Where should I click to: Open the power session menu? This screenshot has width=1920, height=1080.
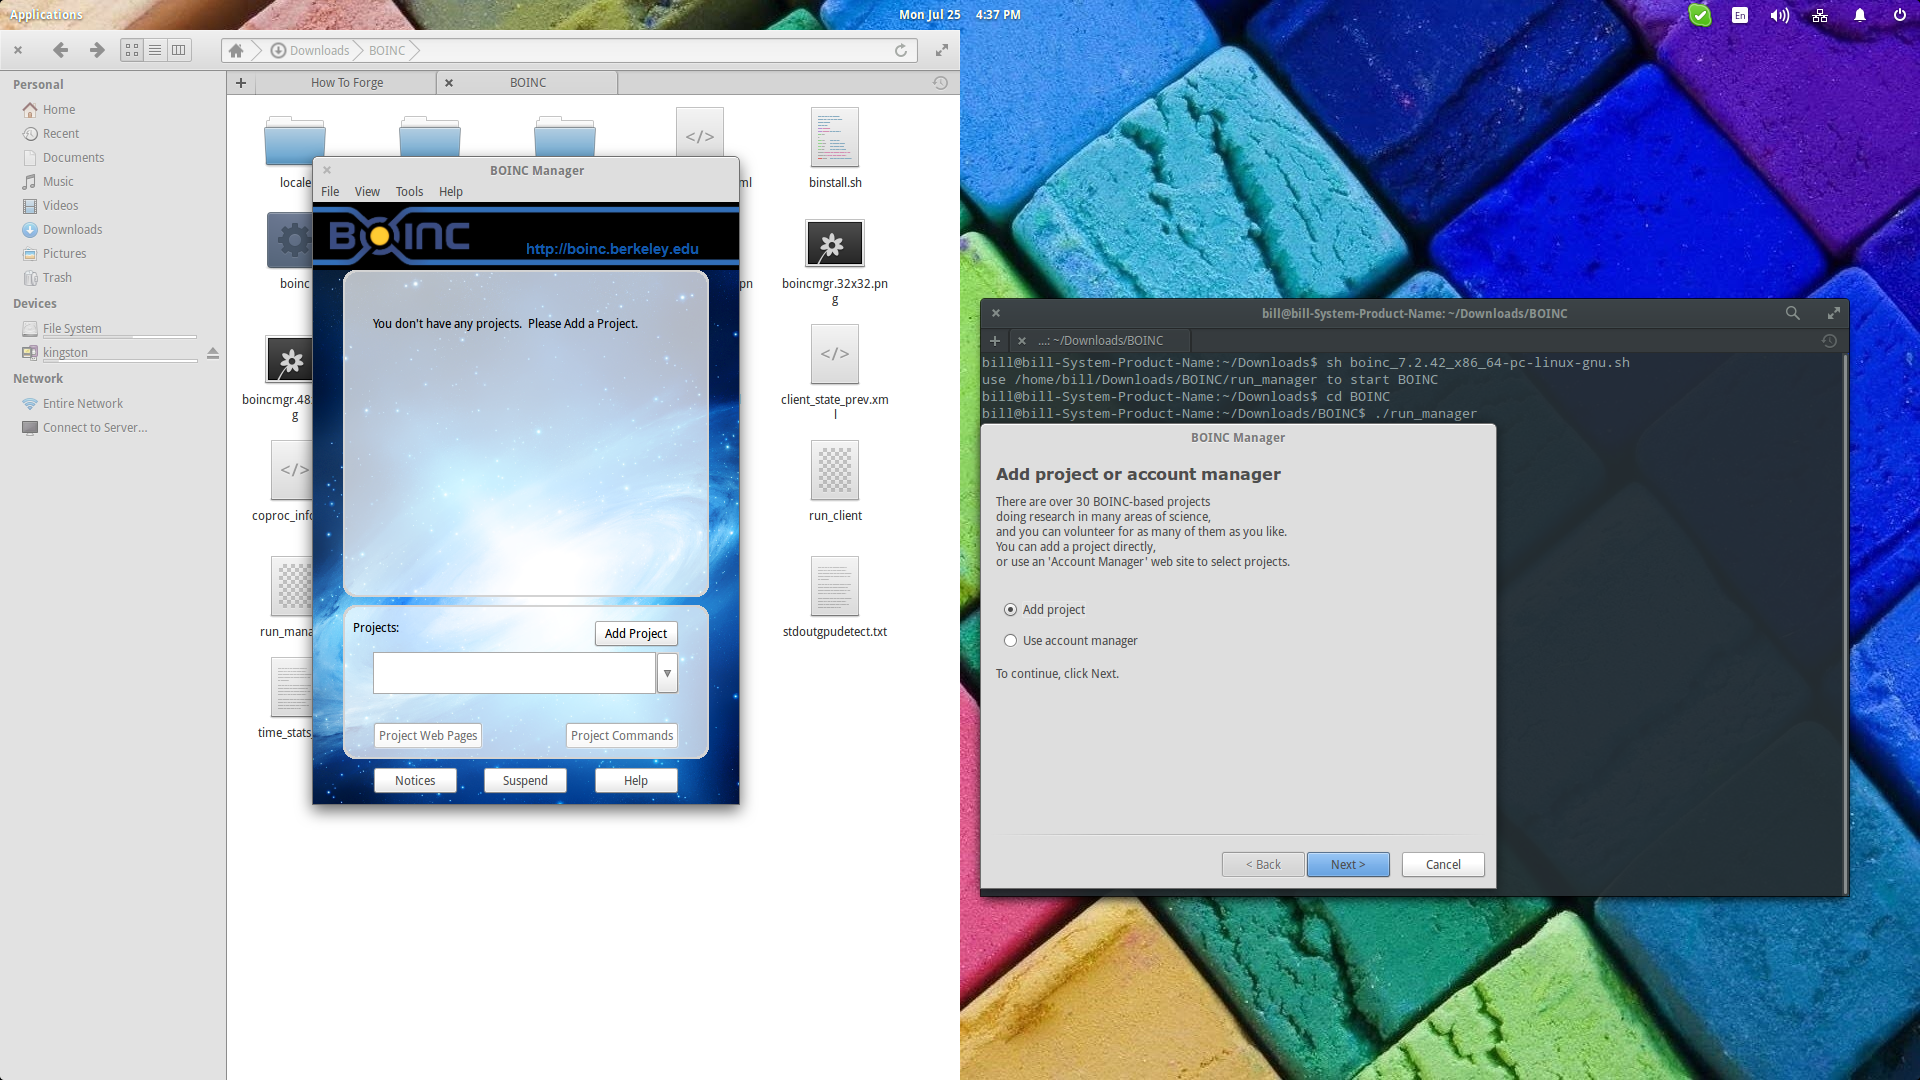tap(1899, 15)
